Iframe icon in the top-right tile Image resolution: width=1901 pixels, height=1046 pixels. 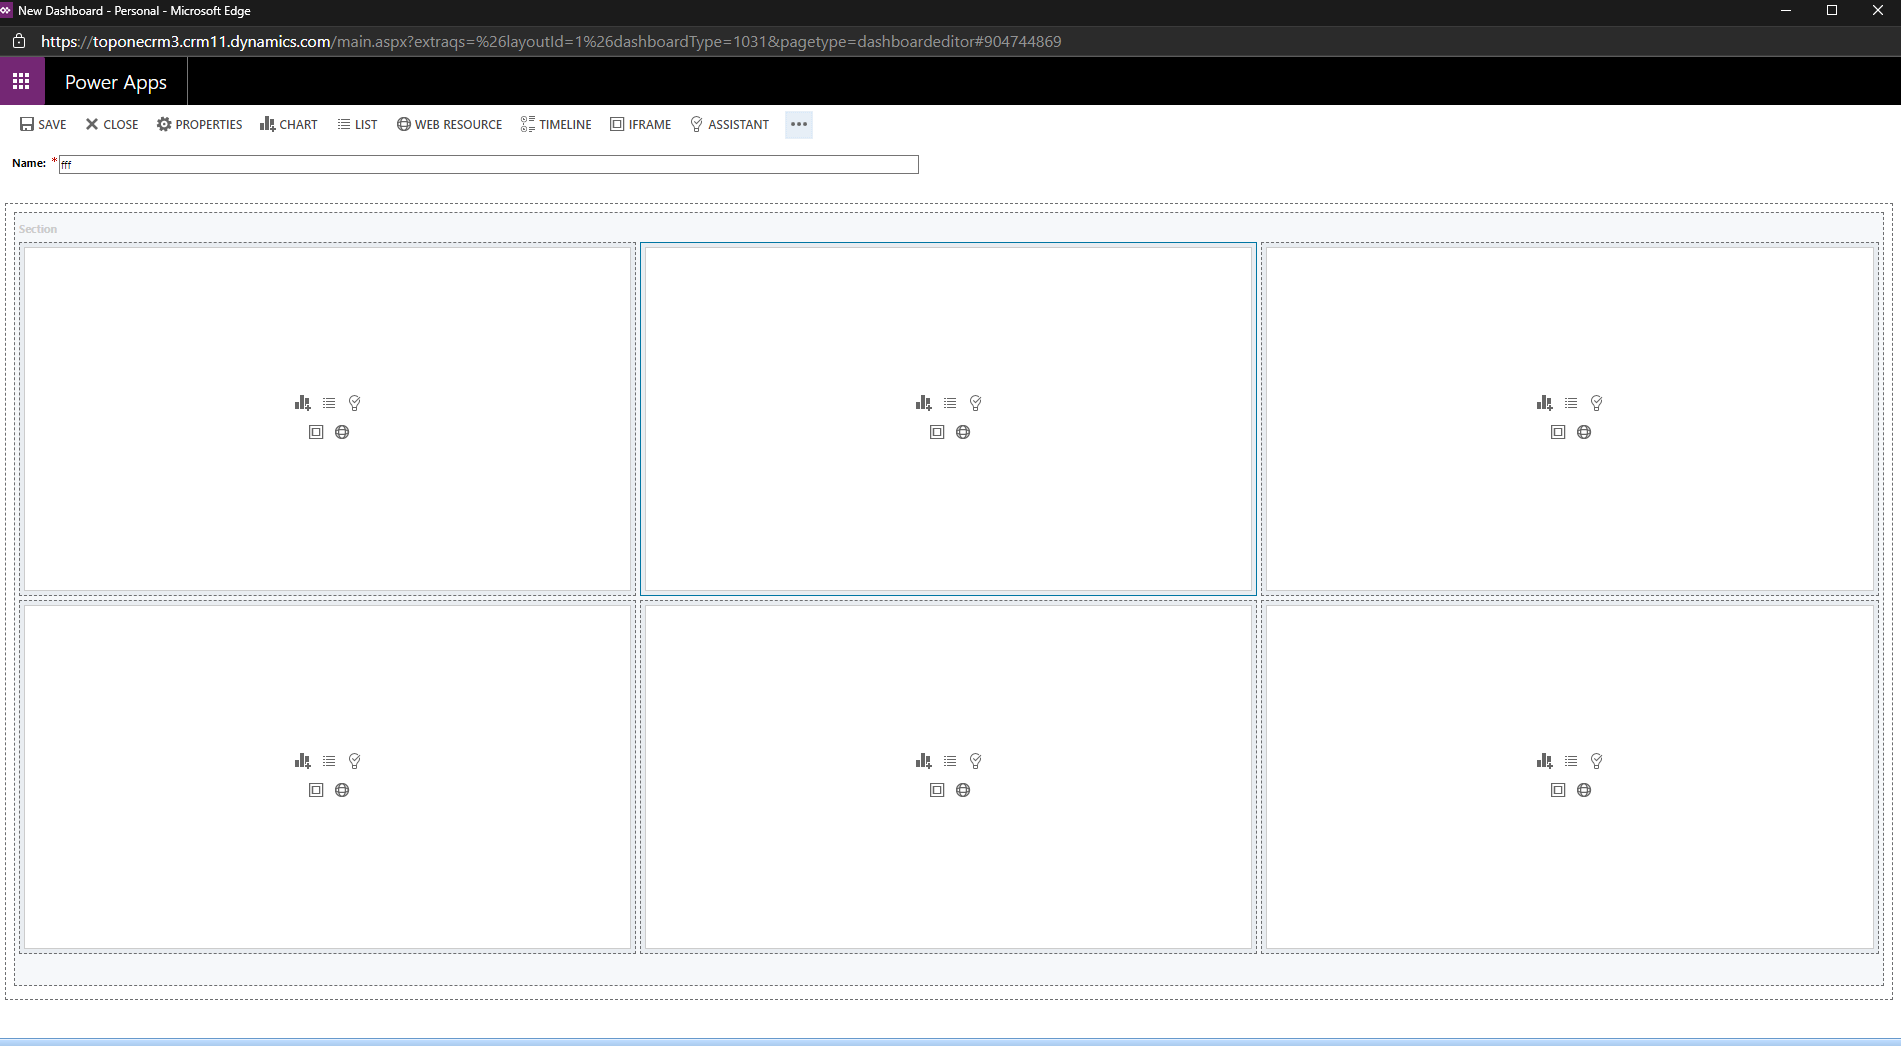click(1558, 432)
